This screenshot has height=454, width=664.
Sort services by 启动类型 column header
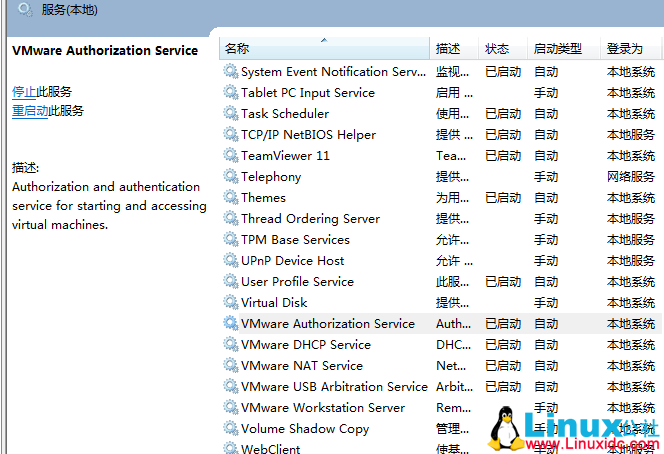(557, 49)
